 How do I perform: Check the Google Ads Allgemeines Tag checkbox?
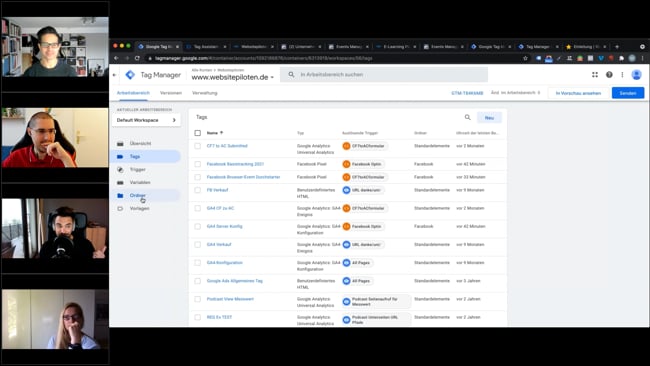(x=198, y=281)
